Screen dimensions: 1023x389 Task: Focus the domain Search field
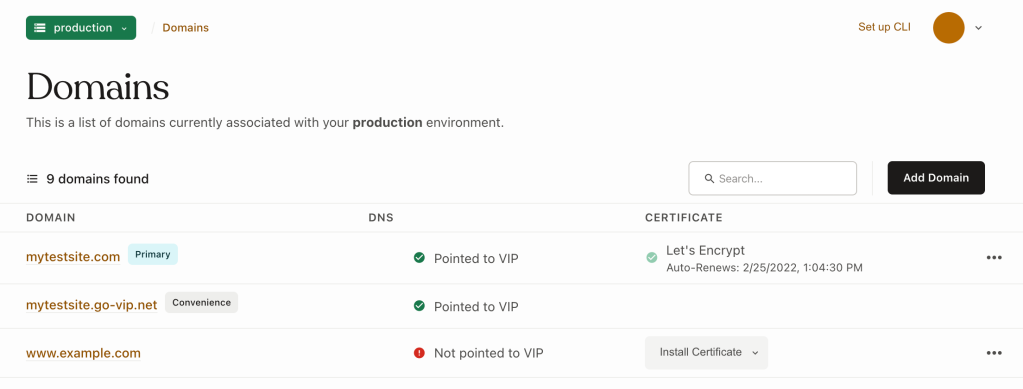(x=772, y=178)
